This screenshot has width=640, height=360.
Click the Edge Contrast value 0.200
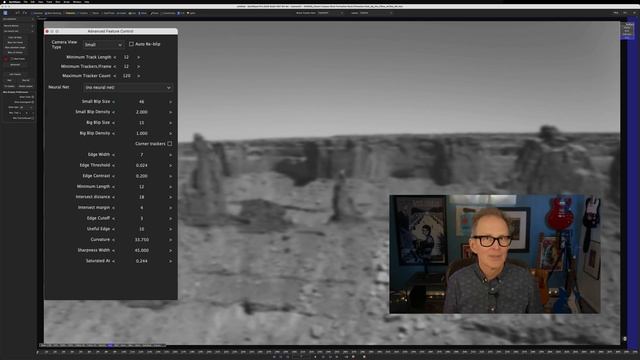142,176
